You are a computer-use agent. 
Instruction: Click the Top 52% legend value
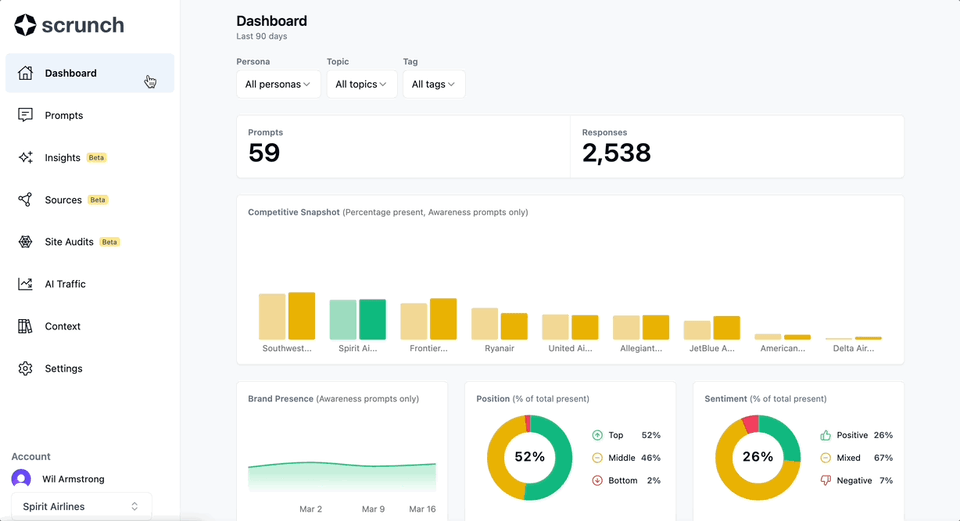click(651, 435)
